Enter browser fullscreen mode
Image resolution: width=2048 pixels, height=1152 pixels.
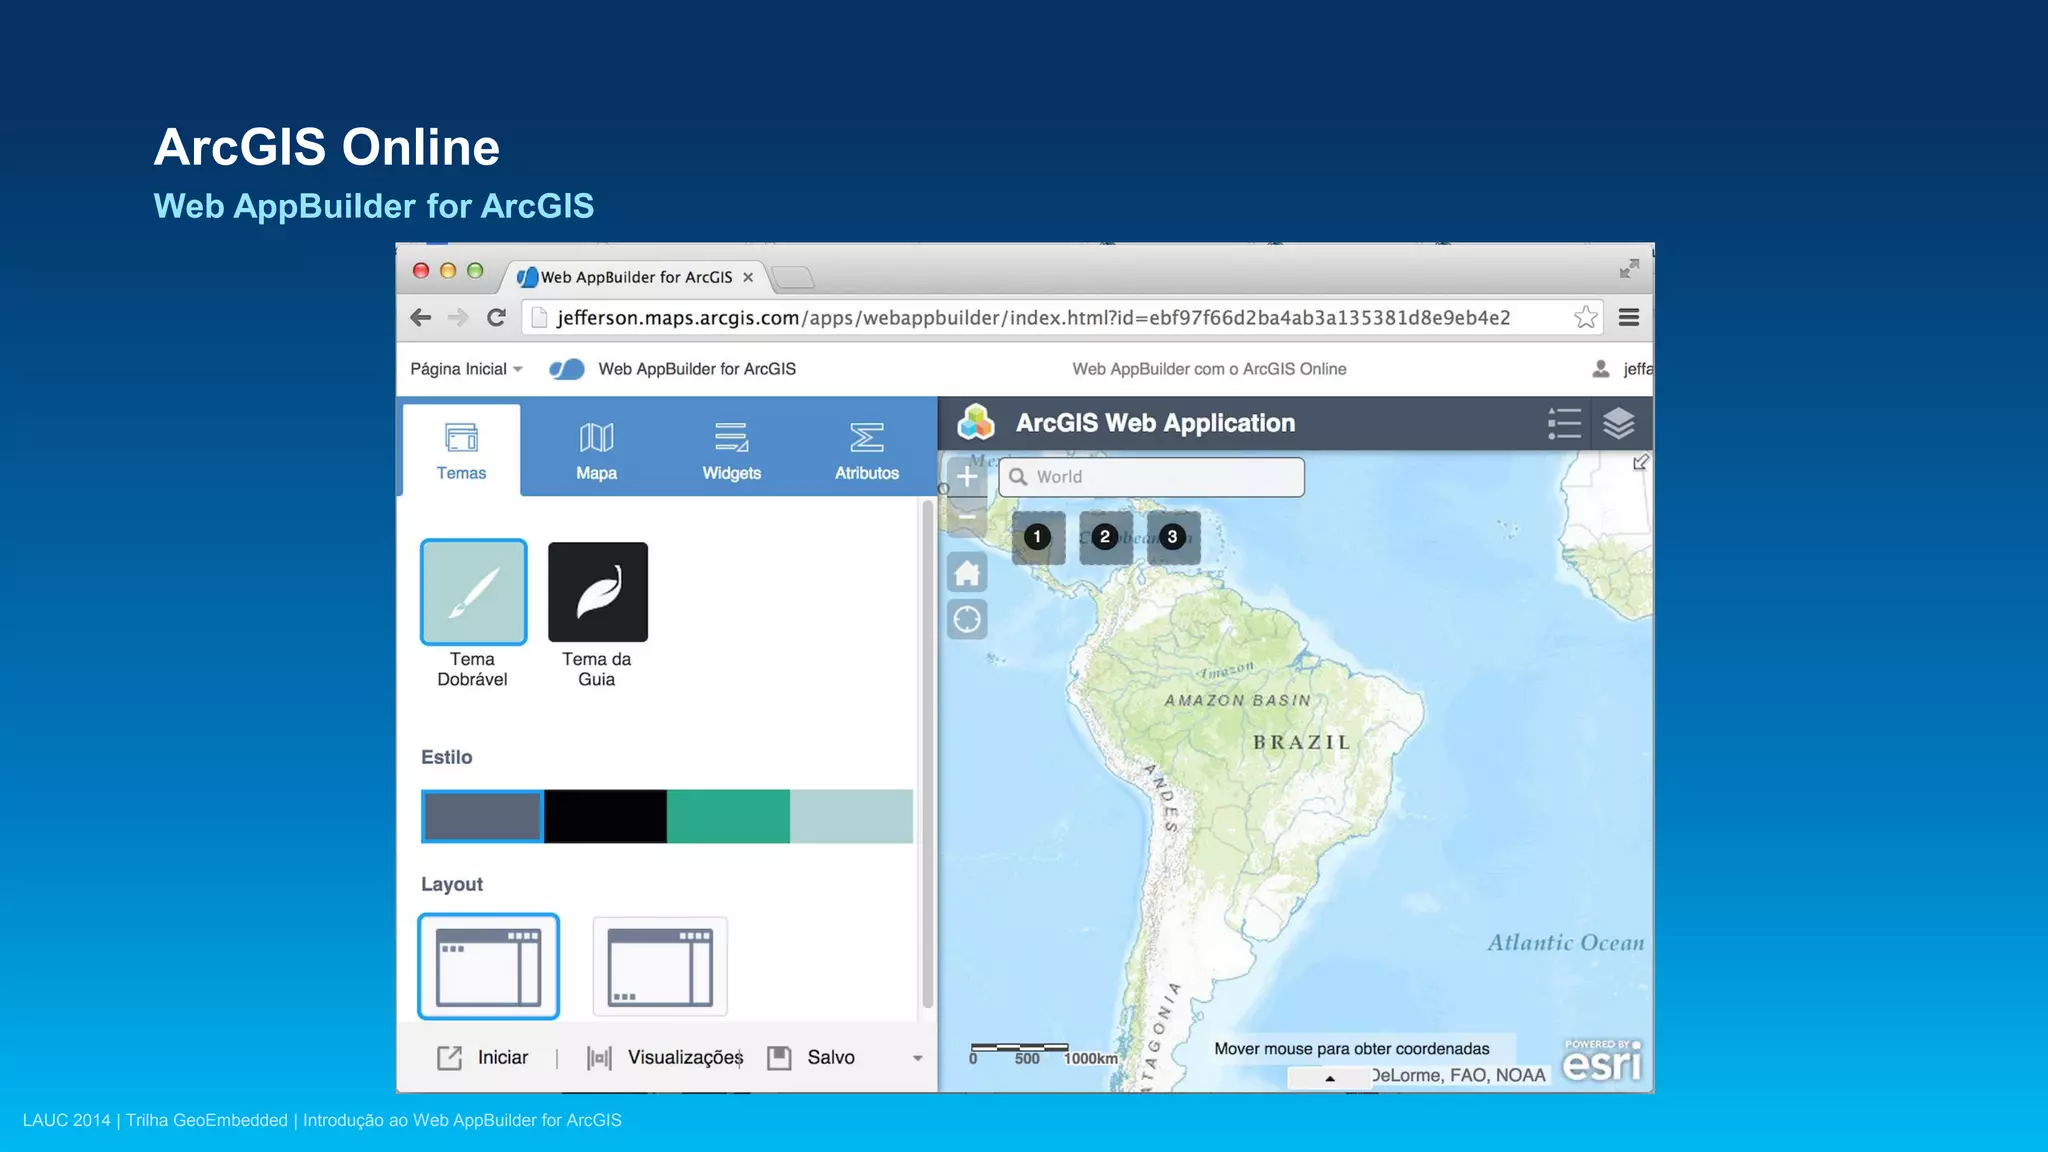(x=1629, y=268)
